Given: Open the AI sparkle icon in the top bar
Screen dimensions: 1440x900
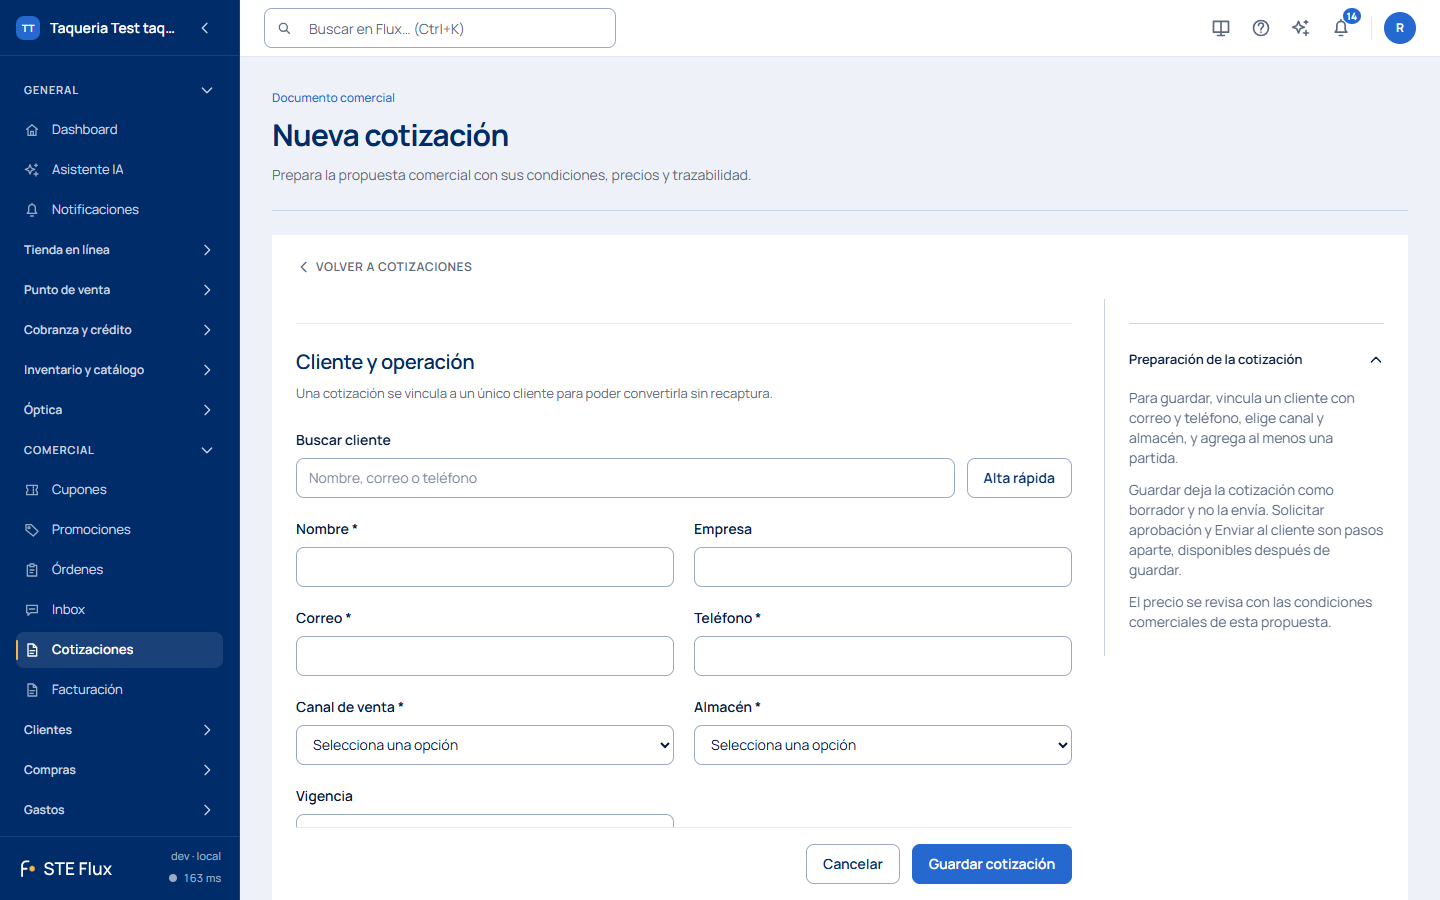Looking at the screenshot, I should 1301,28.
